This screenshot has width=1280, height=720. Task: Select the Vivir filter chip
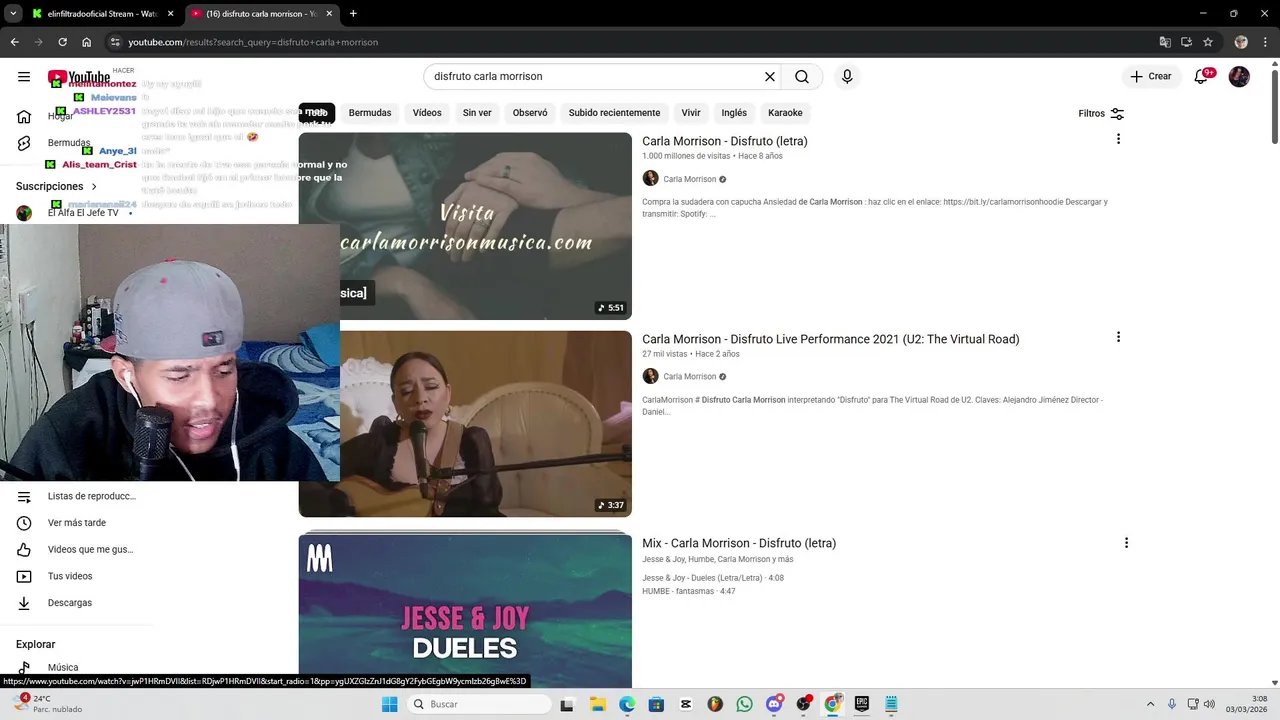691,113
